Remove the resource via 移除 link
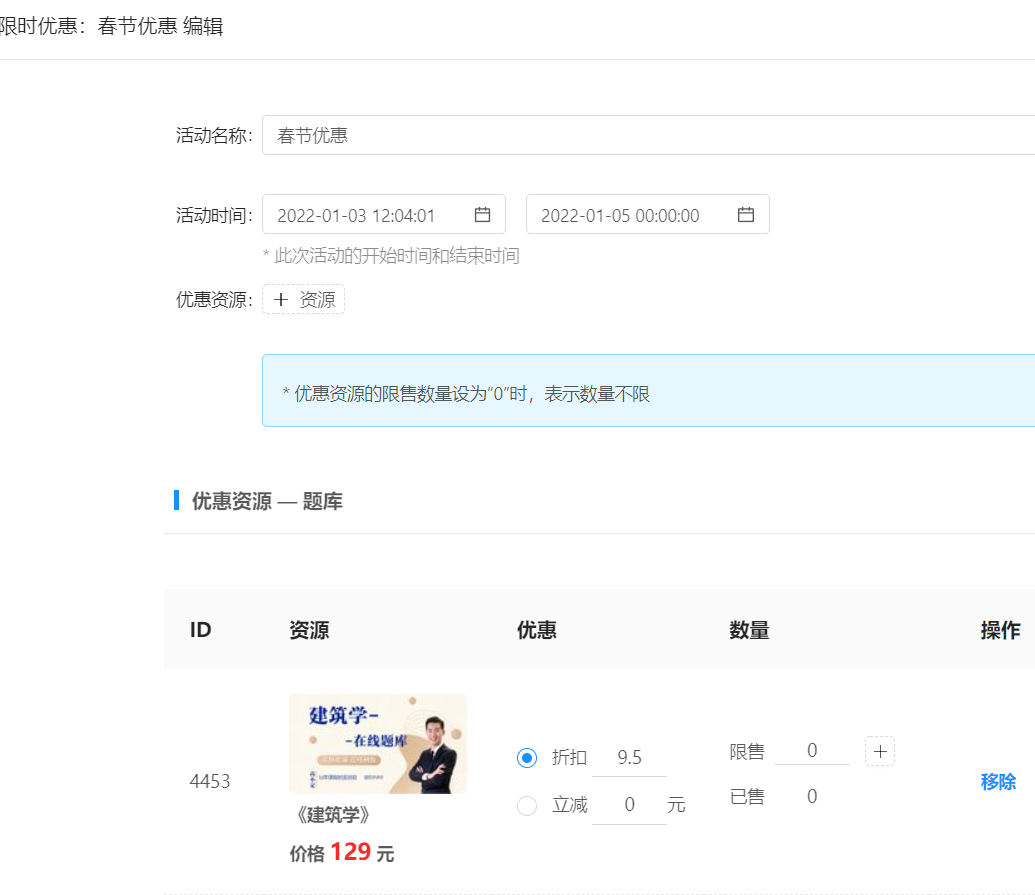 [x=997, y=782]
